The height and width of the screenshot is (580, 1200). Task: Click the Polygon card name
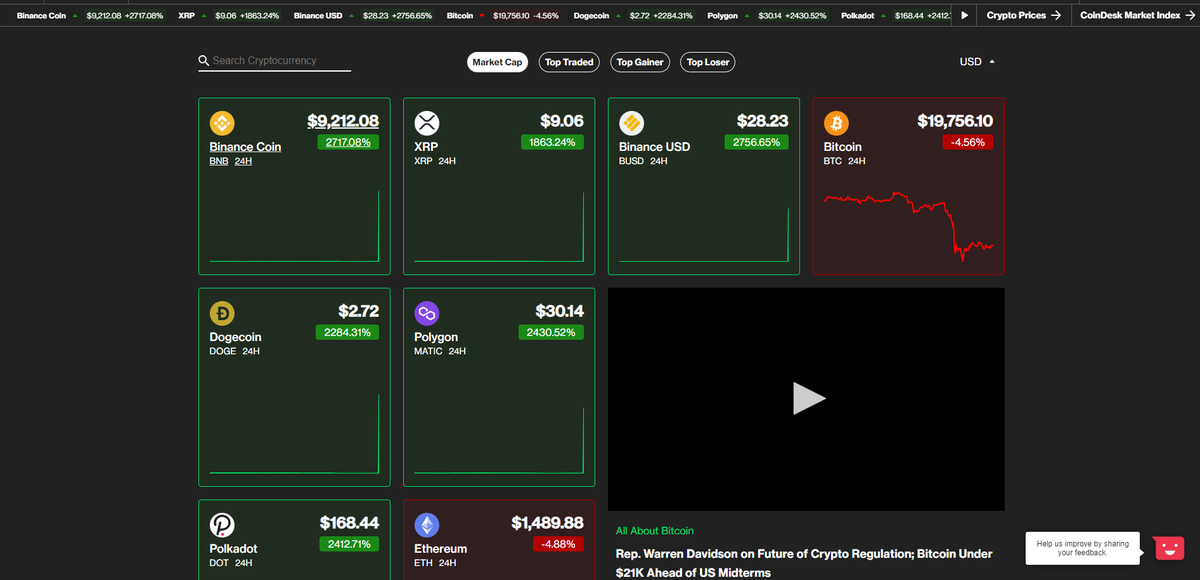(436, 338)
